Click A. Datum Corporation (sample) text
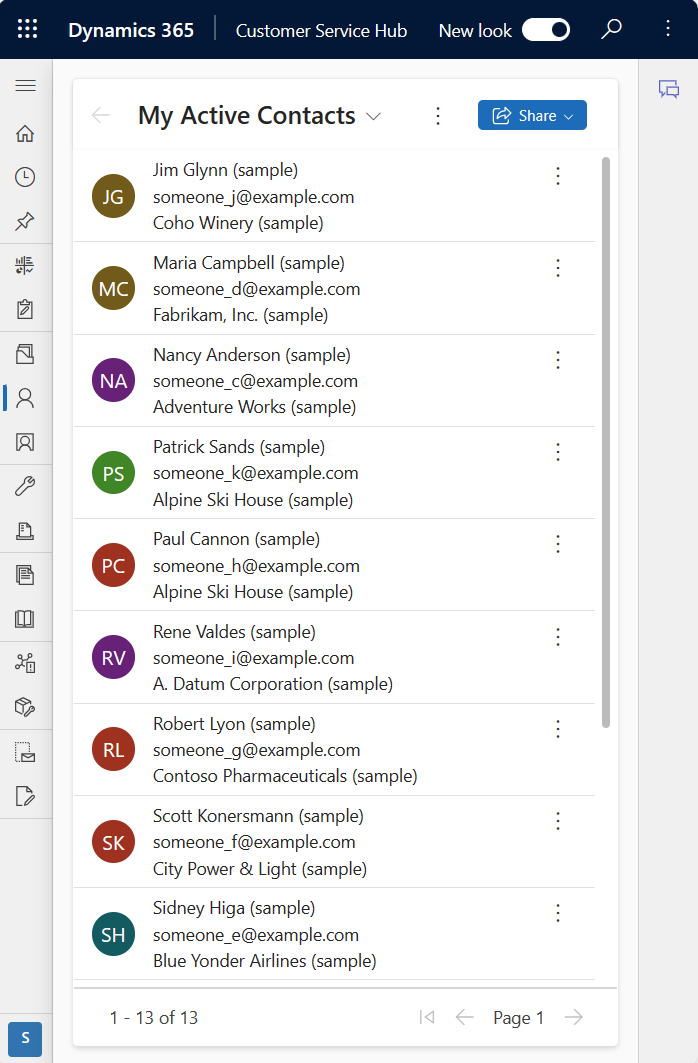 [272, 684]
